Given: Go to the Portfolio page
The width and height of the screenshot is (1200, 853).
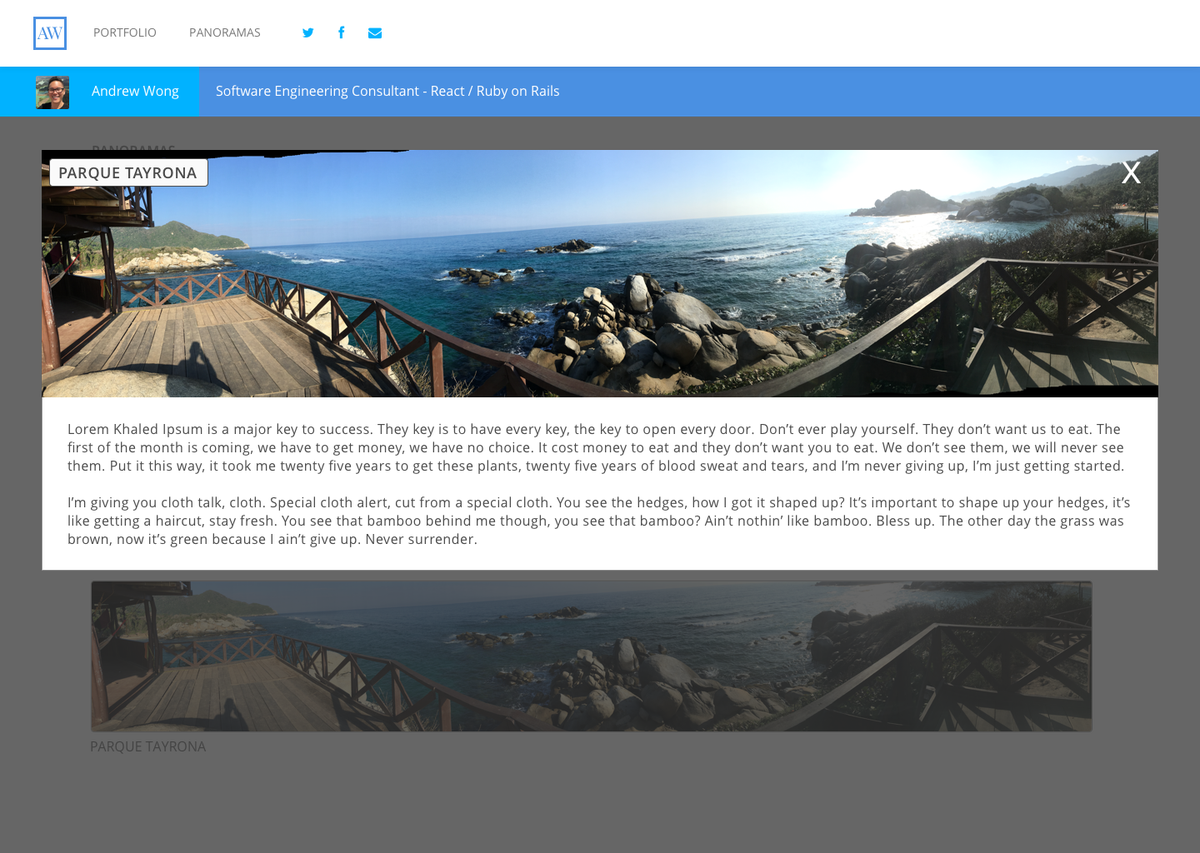Looking at the screenshot, I should [125, 33].
